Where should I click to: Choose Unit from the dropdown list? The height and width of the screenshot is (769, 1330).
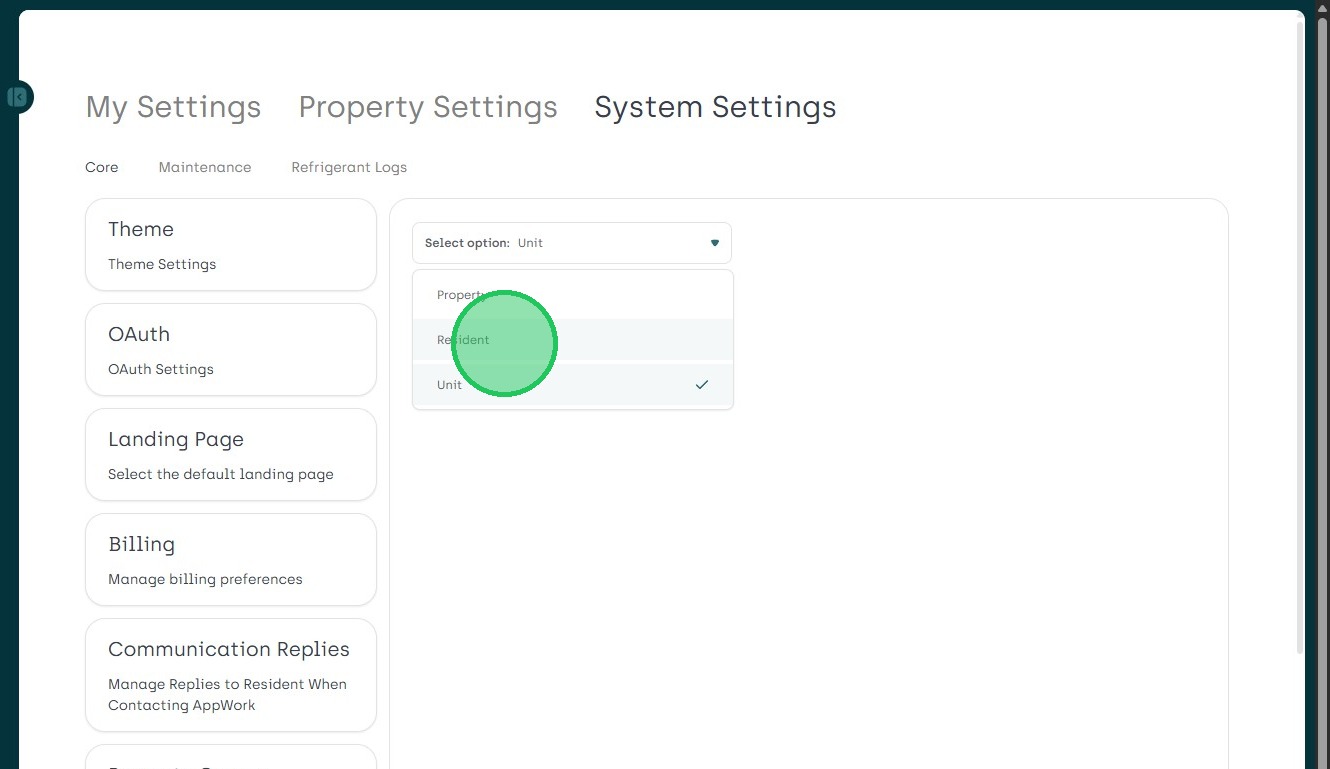[573, 385]
